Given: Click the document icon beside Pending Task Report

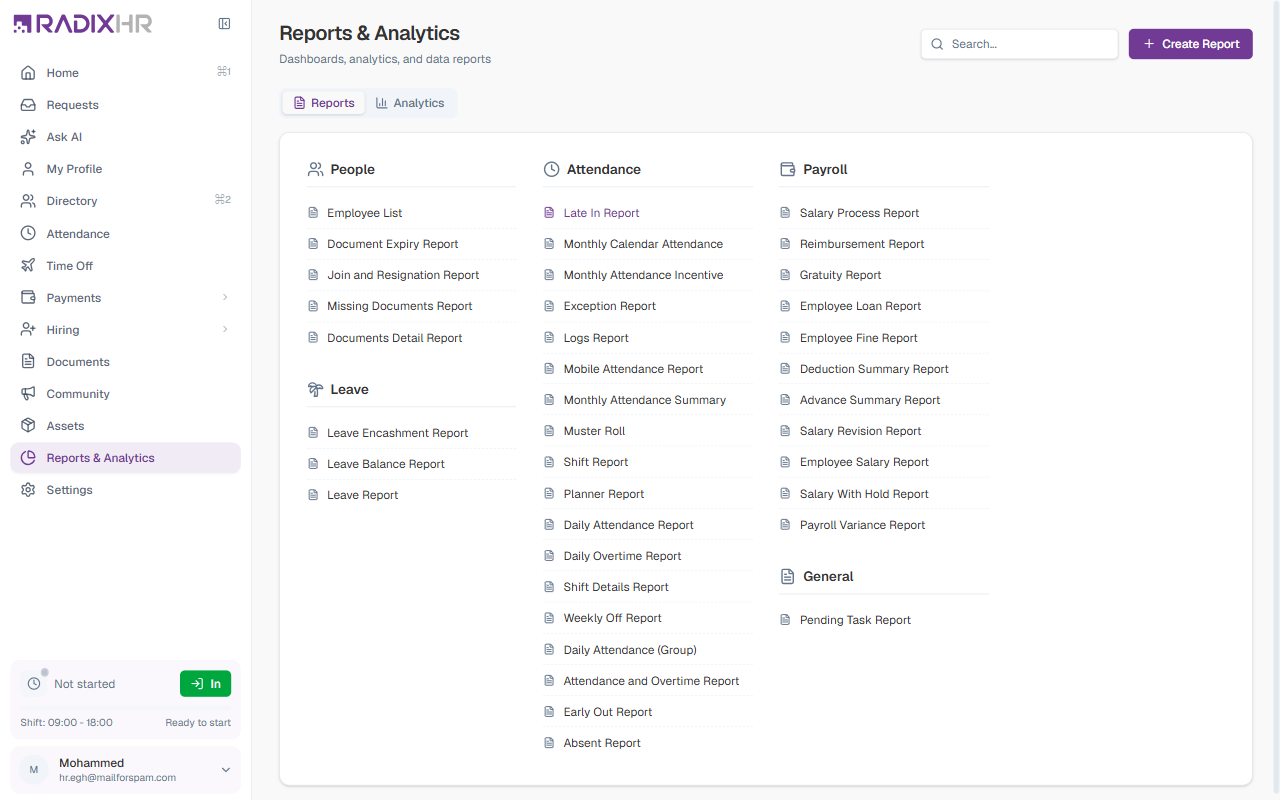Looking at the screenshot, I should pyautogui.click(x=785, y=620).
